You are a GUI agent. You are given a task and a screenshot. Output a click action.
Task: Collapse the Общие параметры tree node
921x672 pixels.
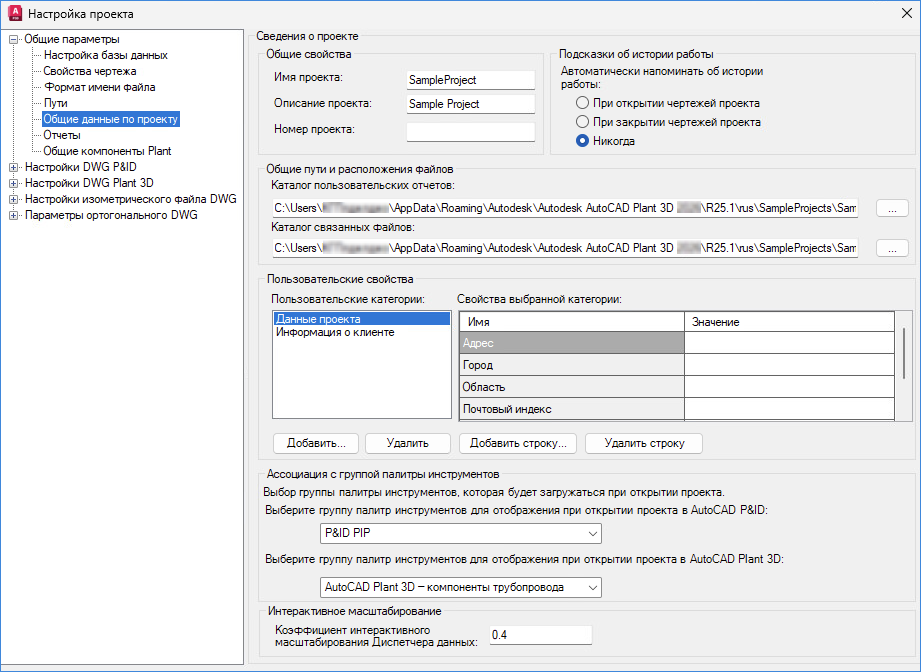(x=14, y=39)
